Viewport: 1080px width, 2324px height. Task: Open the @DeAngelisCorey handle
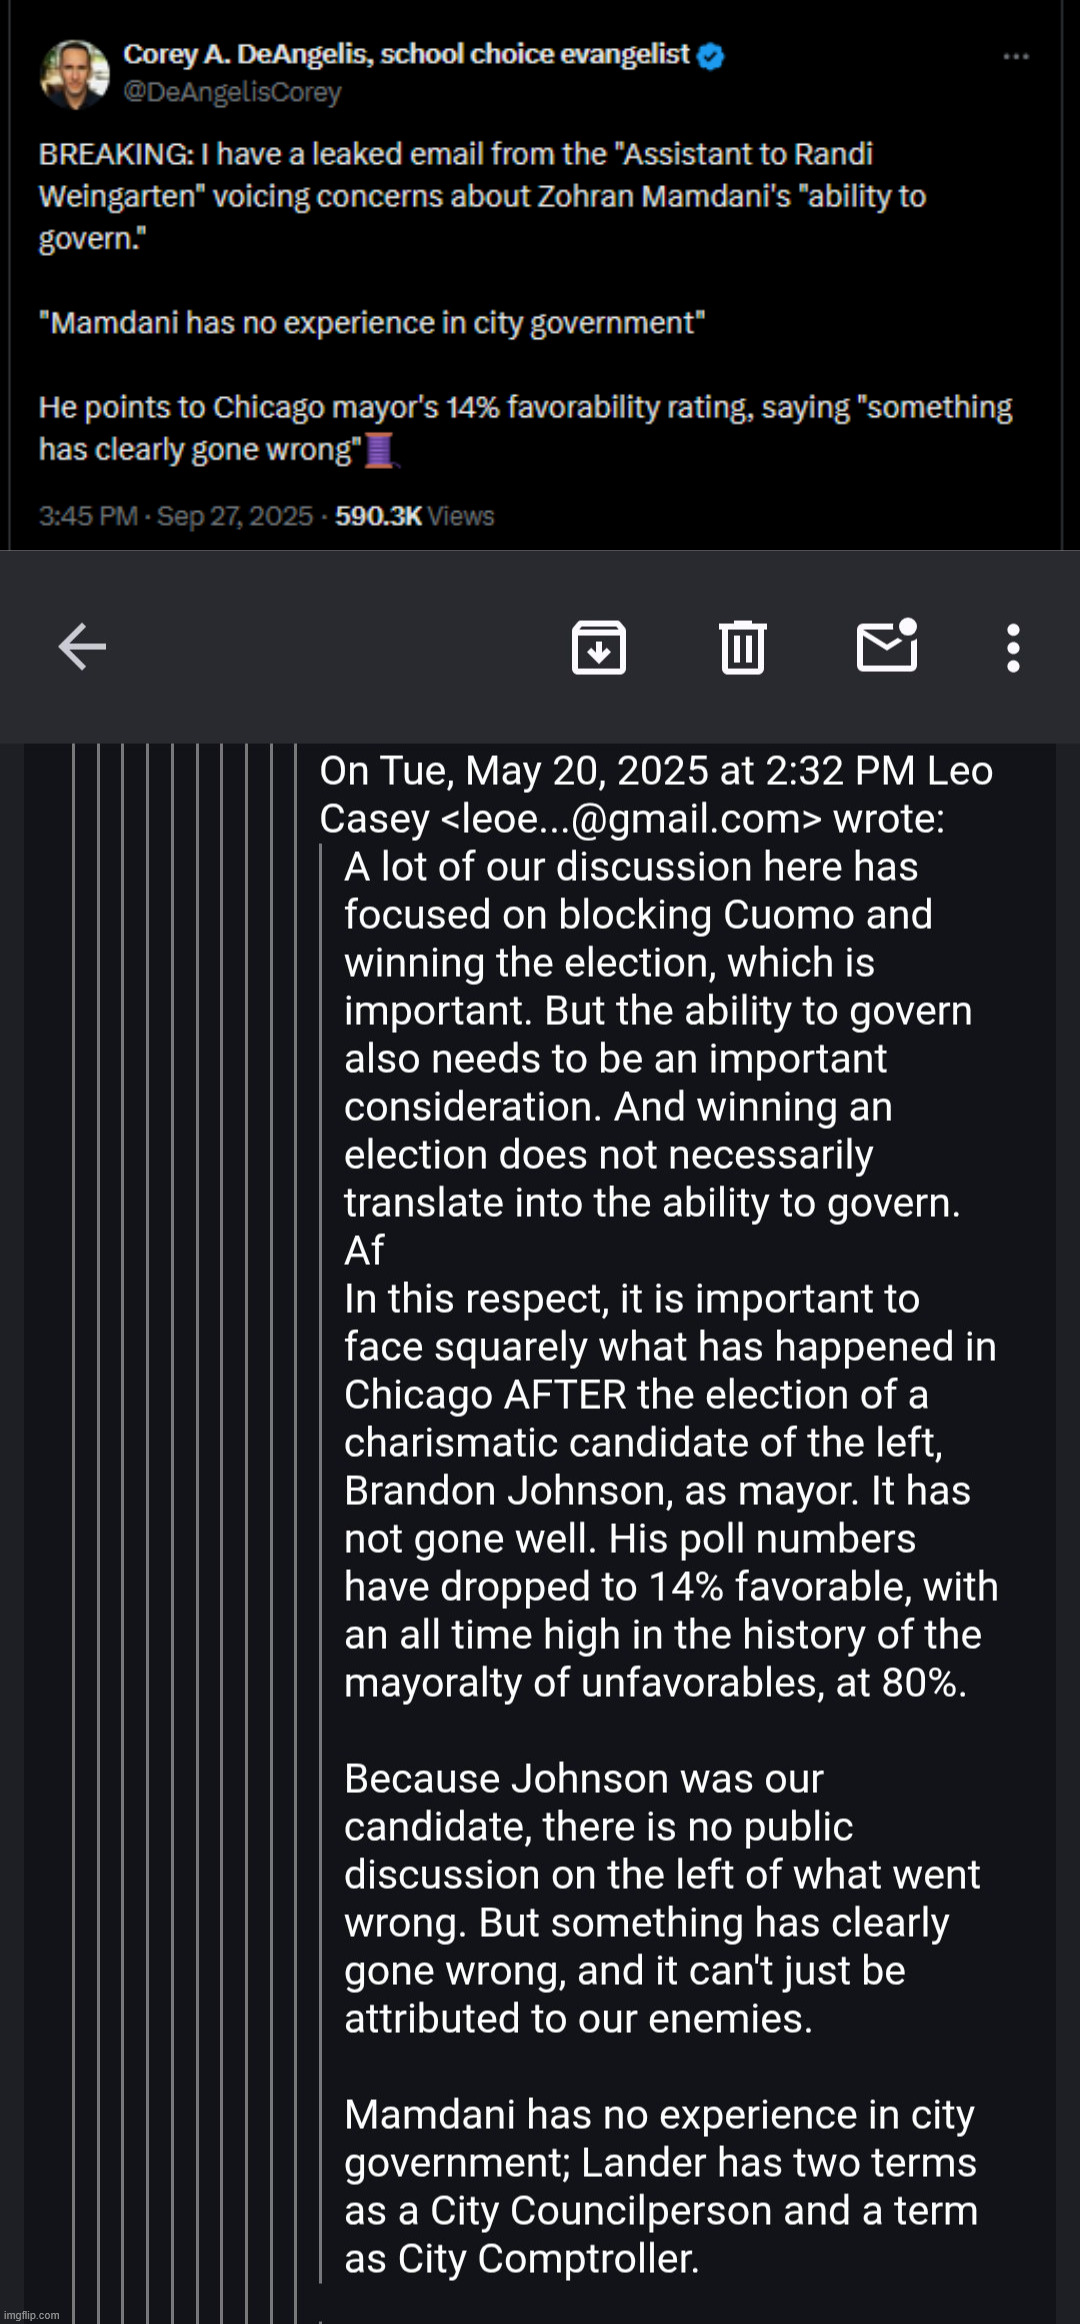point(232,92)
